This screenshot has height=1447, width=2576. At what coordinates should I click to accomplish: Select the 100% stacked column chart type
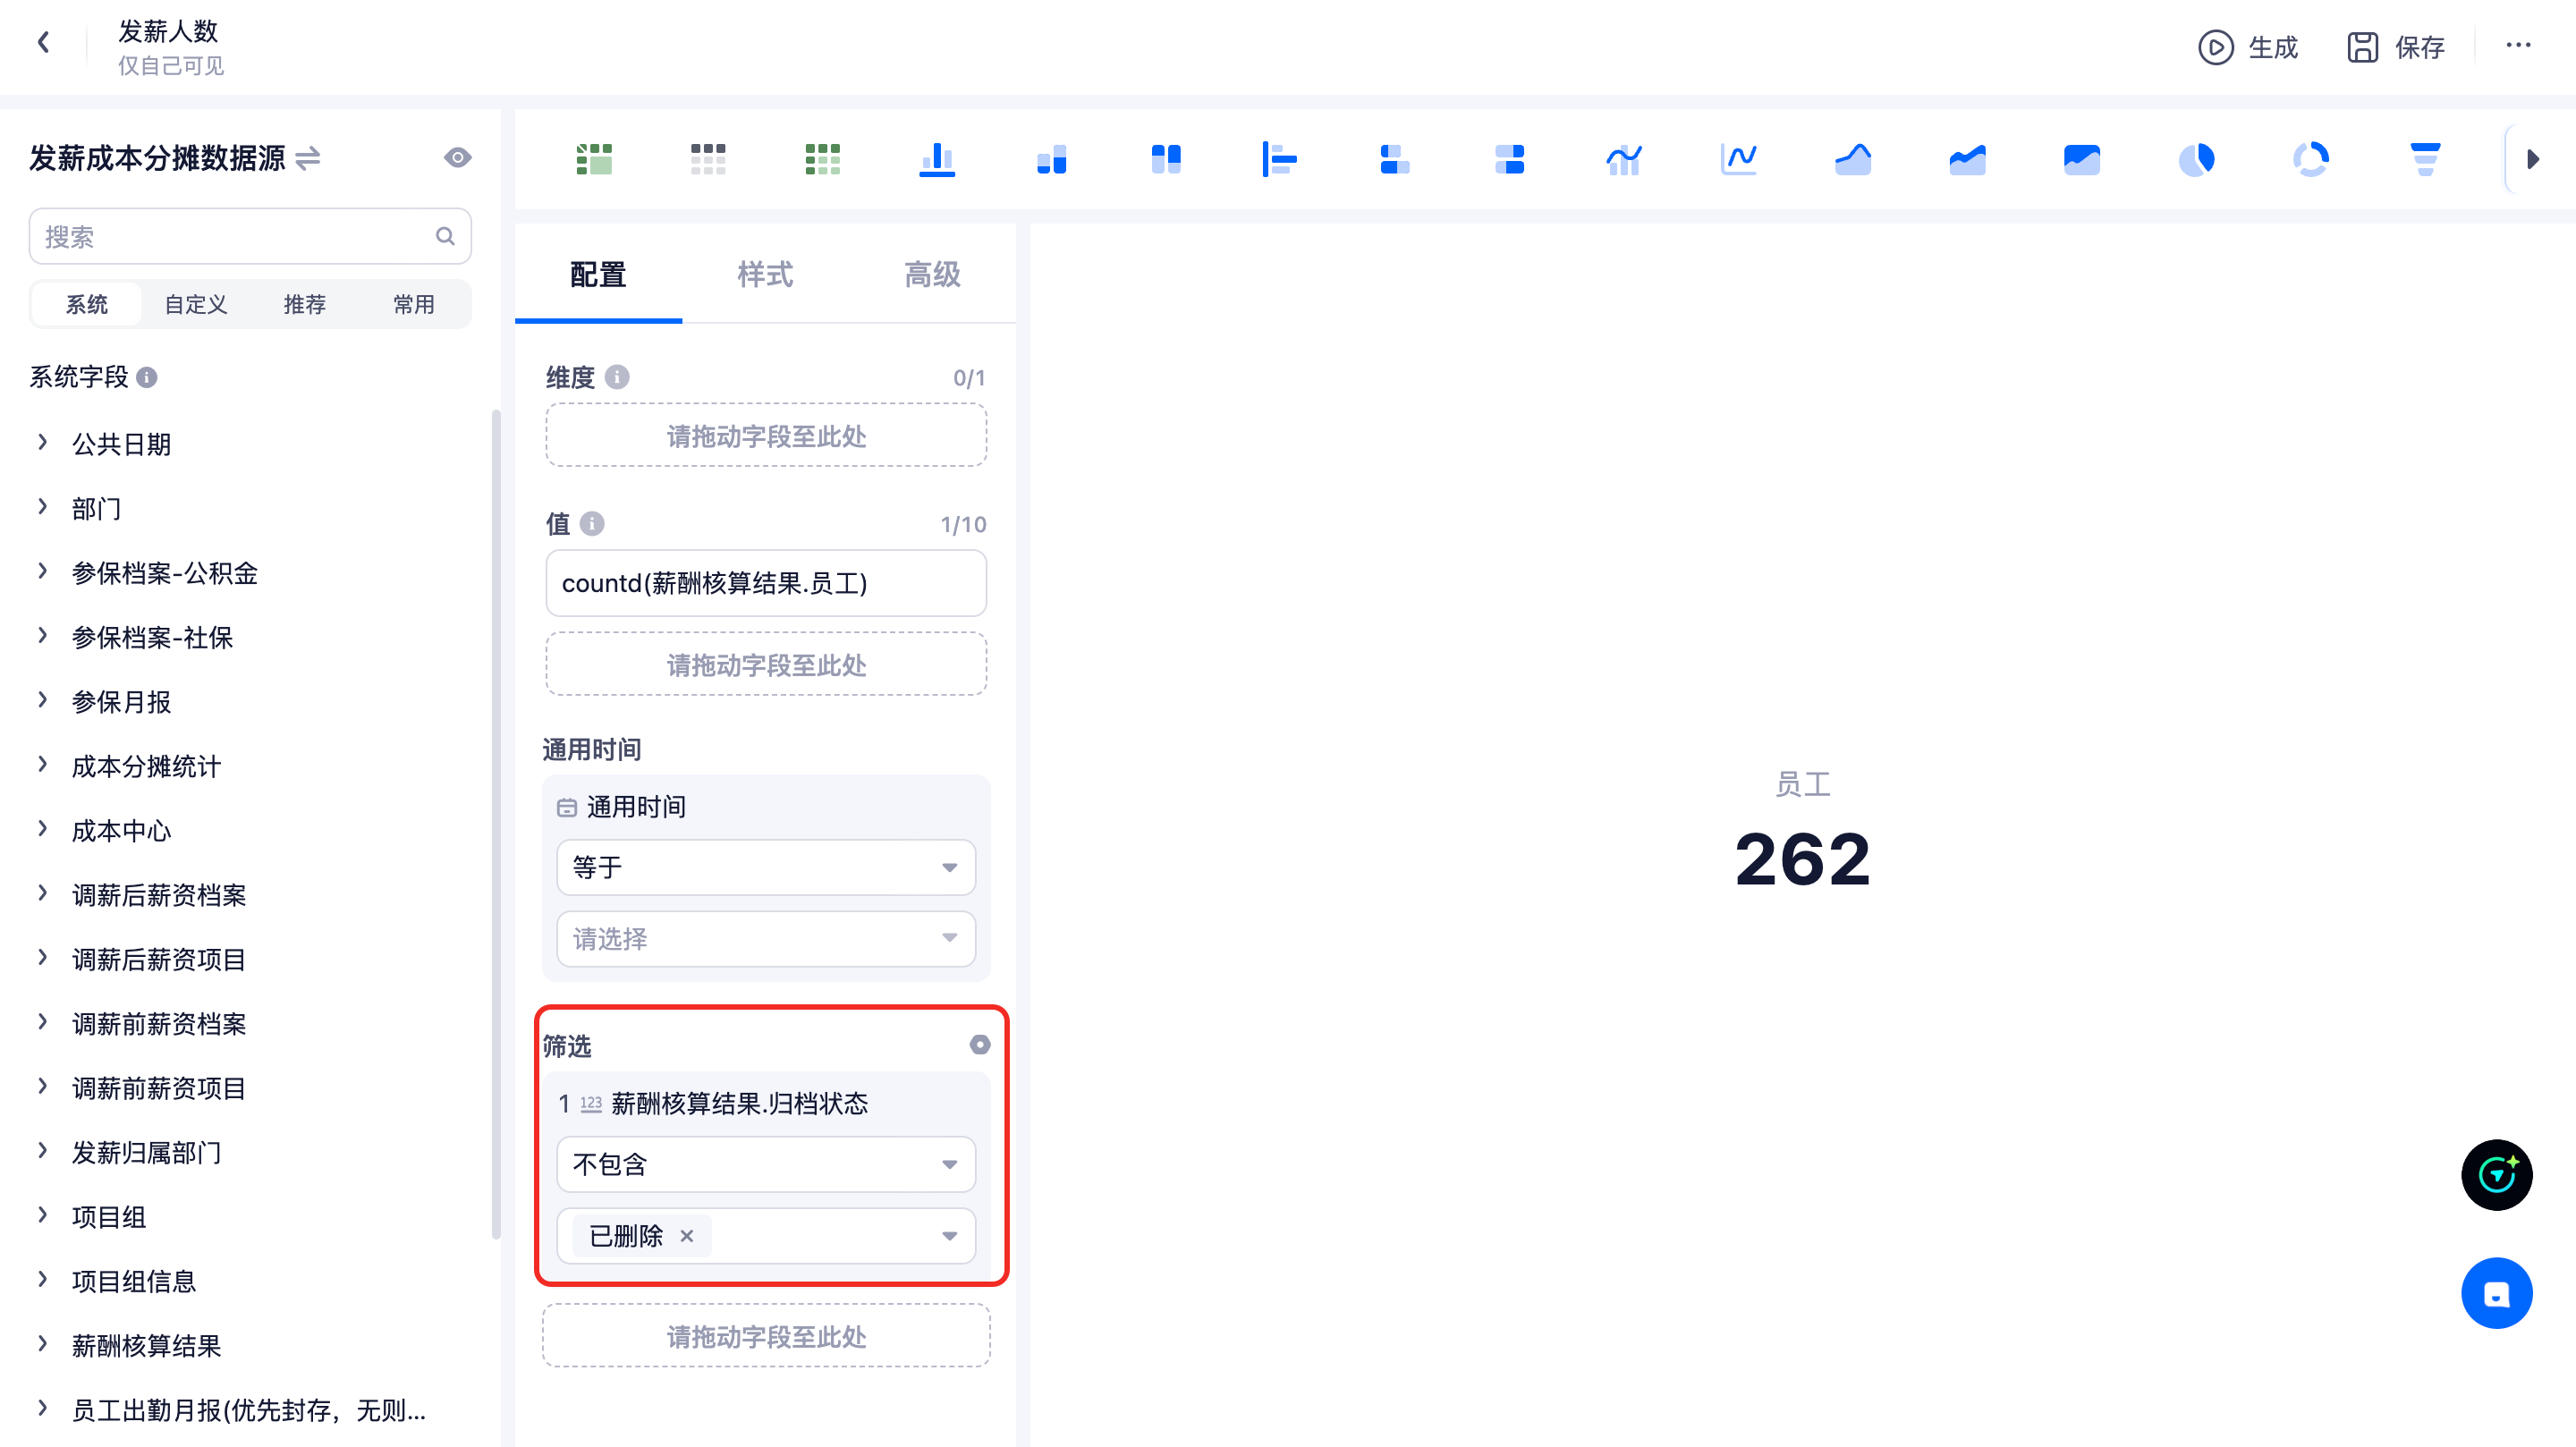[1166, 159]
